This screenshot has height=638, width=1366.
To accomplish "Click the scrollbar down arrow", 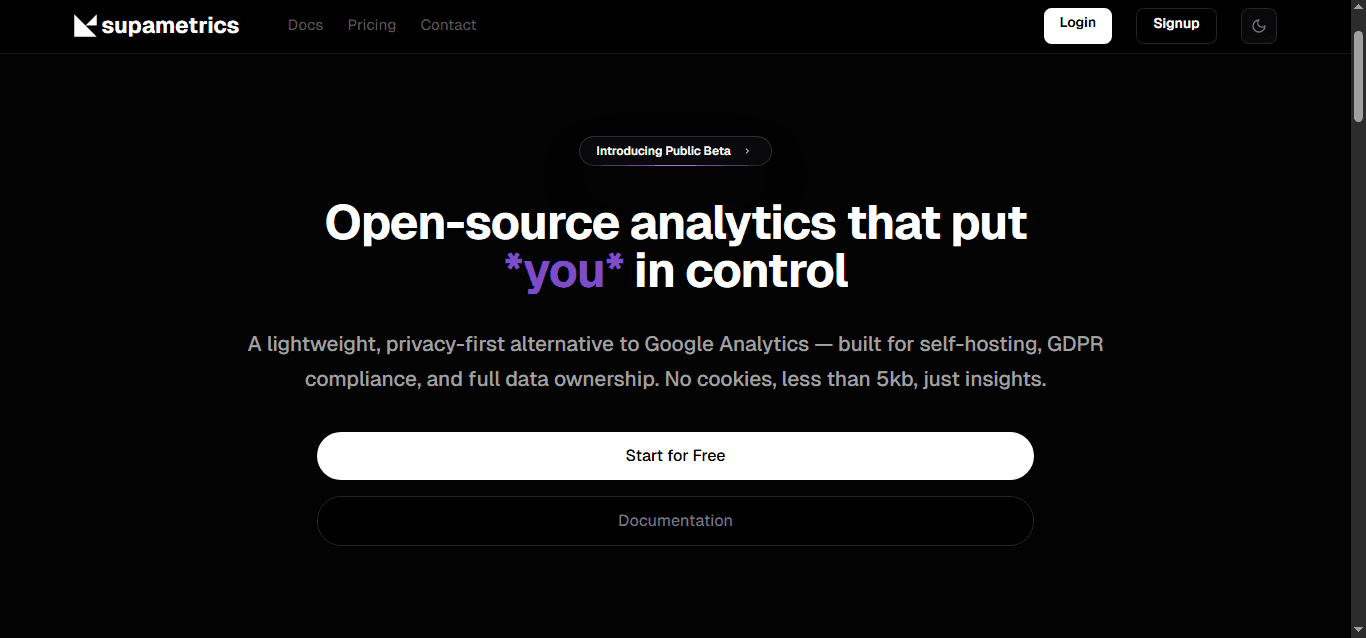I will point(1358,630).
